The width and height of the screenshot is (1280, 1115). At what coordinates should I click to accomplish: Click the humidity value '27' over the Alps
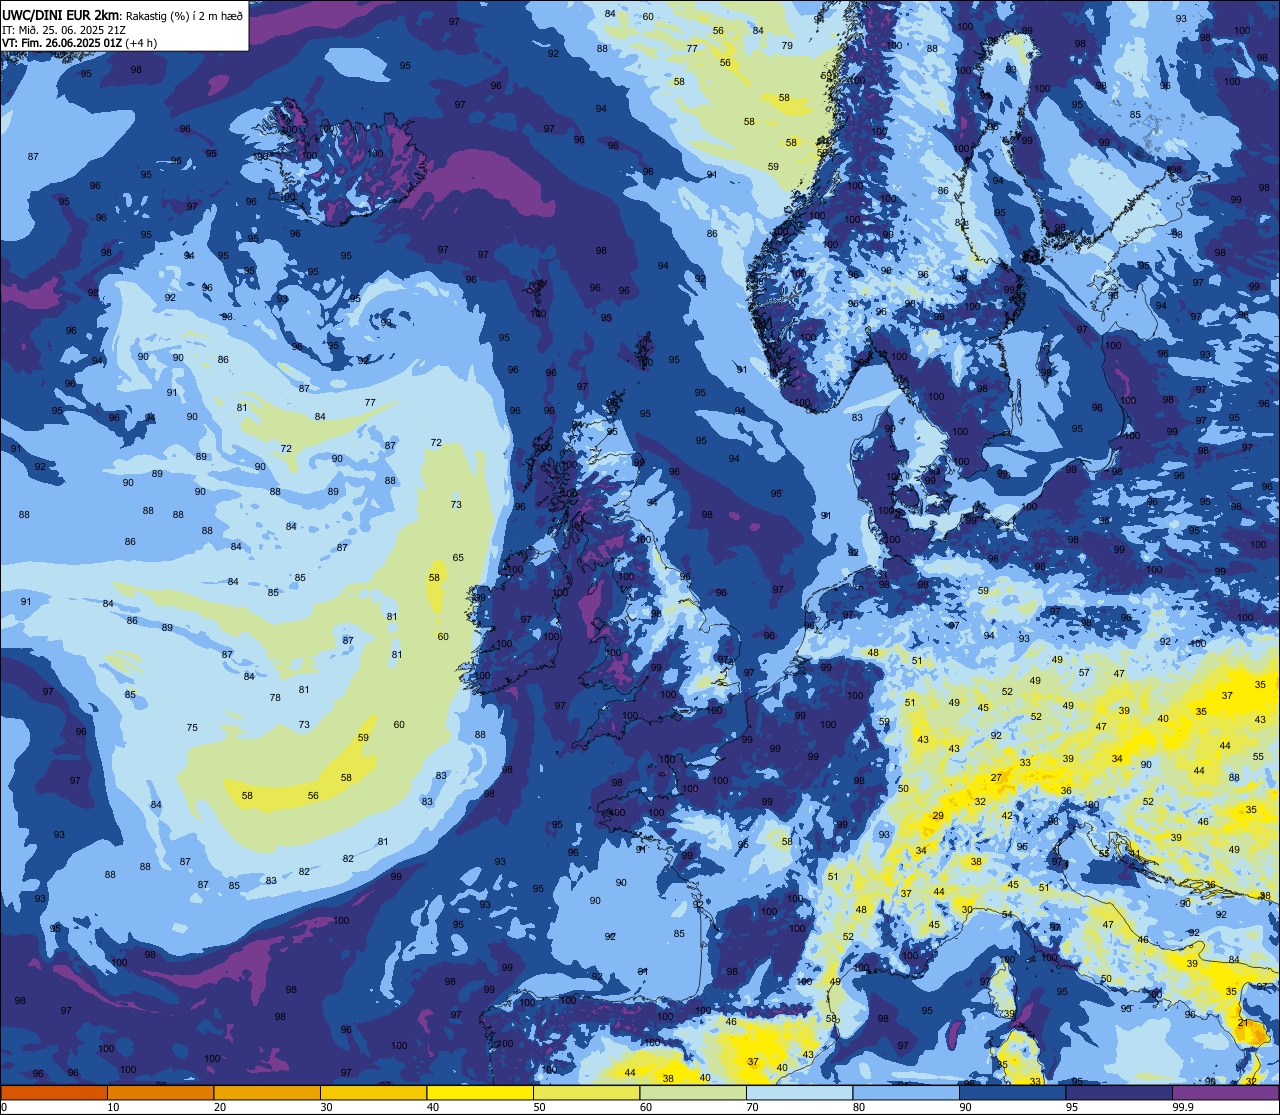tap(996, 777)
